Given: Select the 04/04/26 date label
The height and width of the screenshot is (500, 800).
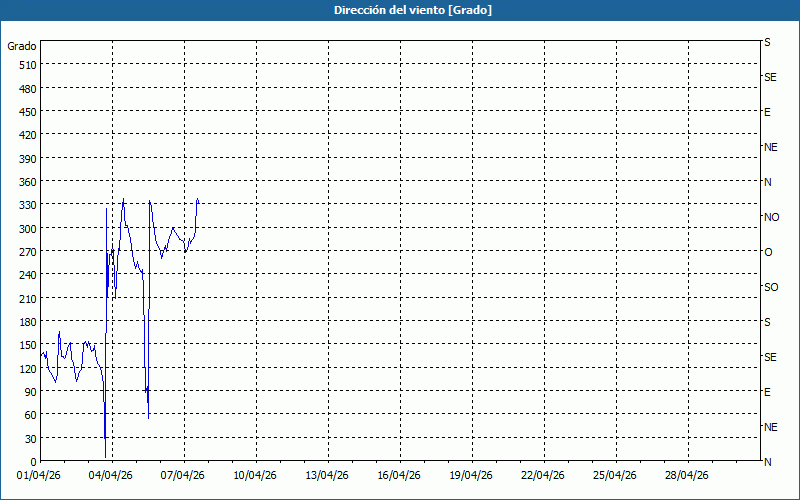Looking at the screenshot, I should tap(112, 476).
